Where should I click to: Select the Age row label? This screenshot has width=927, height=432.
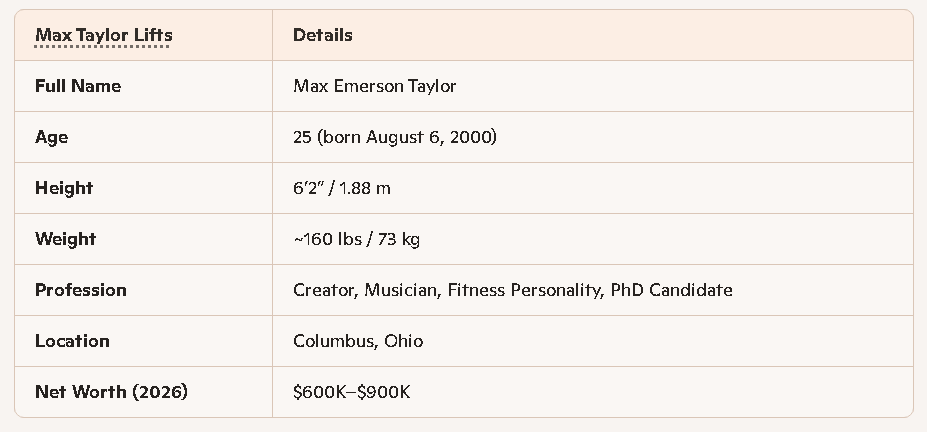pyautogui.click(x=52, y=137)
